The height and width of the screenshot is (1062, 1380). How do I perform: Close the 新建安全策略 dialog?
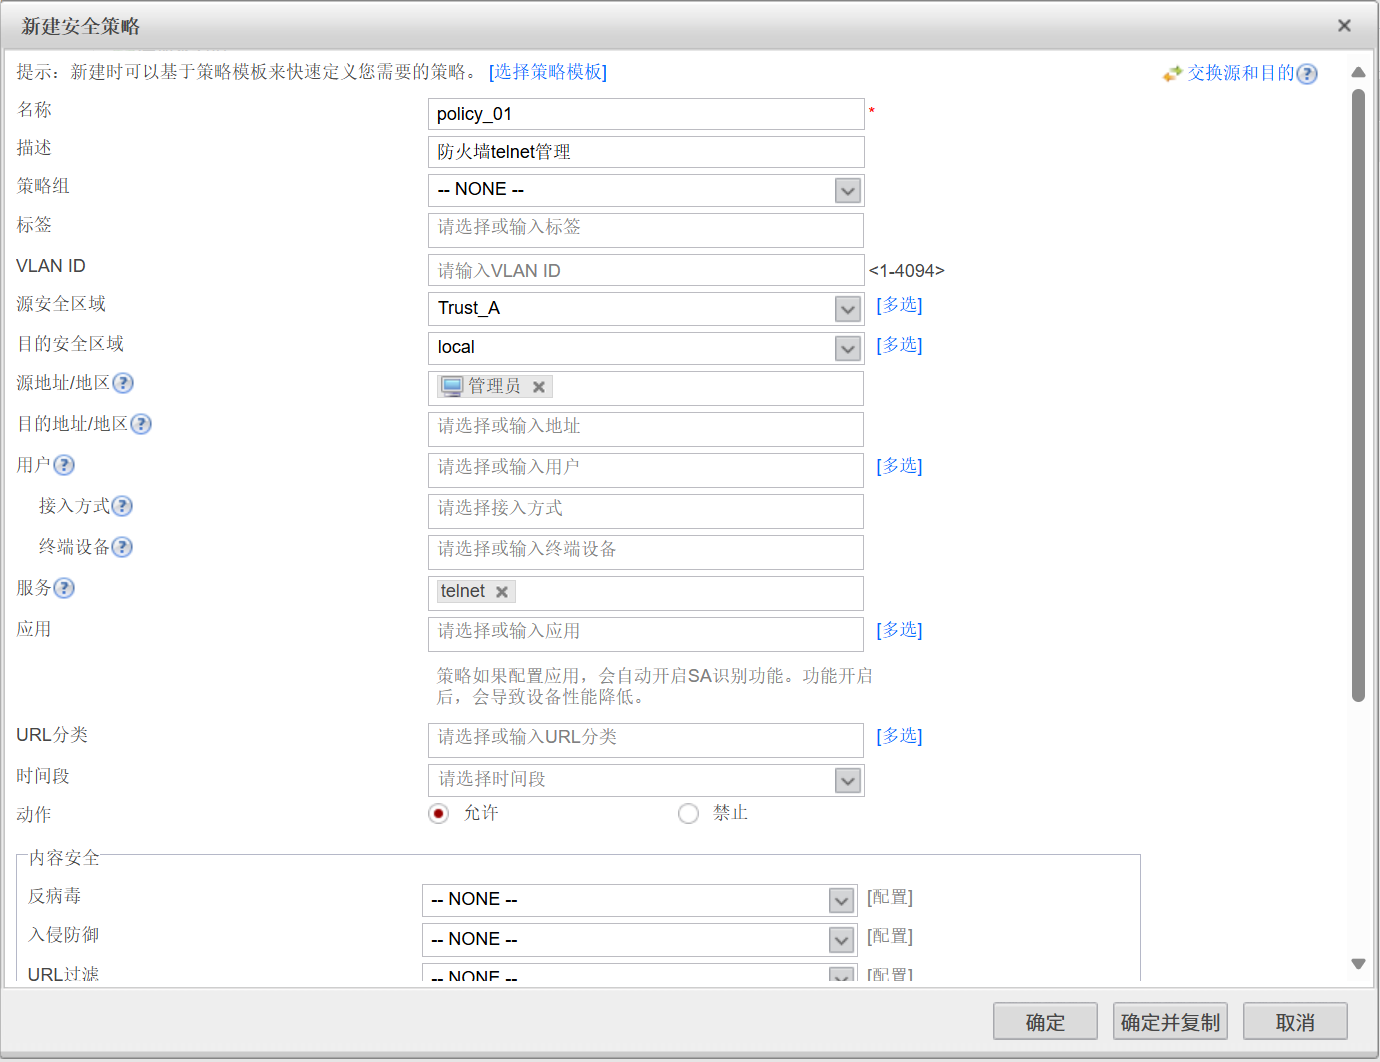pos(1344,26)
